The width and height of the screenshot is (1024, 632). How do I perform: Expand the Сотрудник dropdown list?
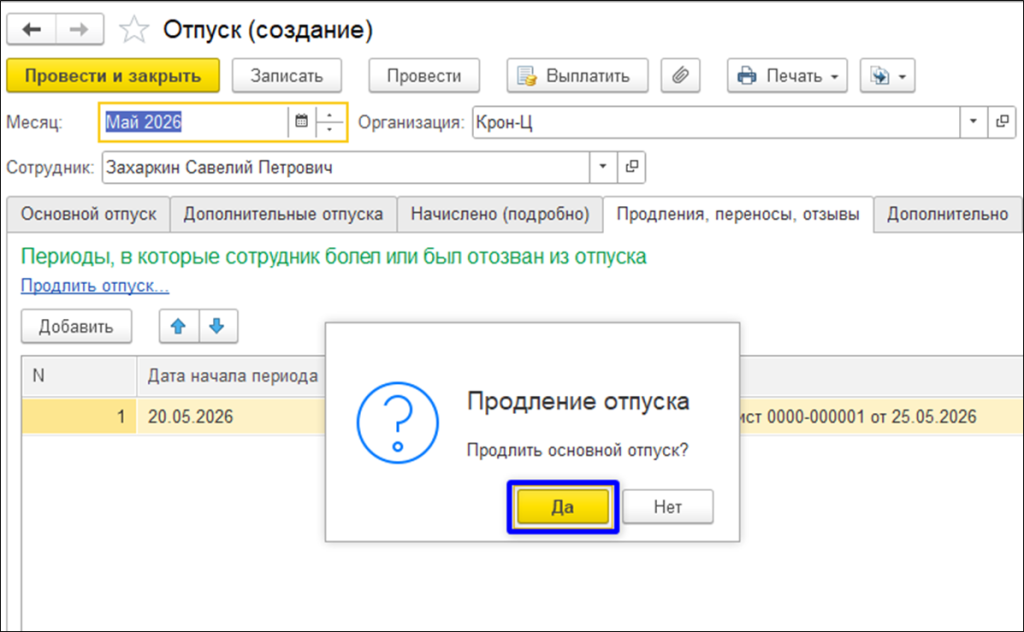point(603,167)
